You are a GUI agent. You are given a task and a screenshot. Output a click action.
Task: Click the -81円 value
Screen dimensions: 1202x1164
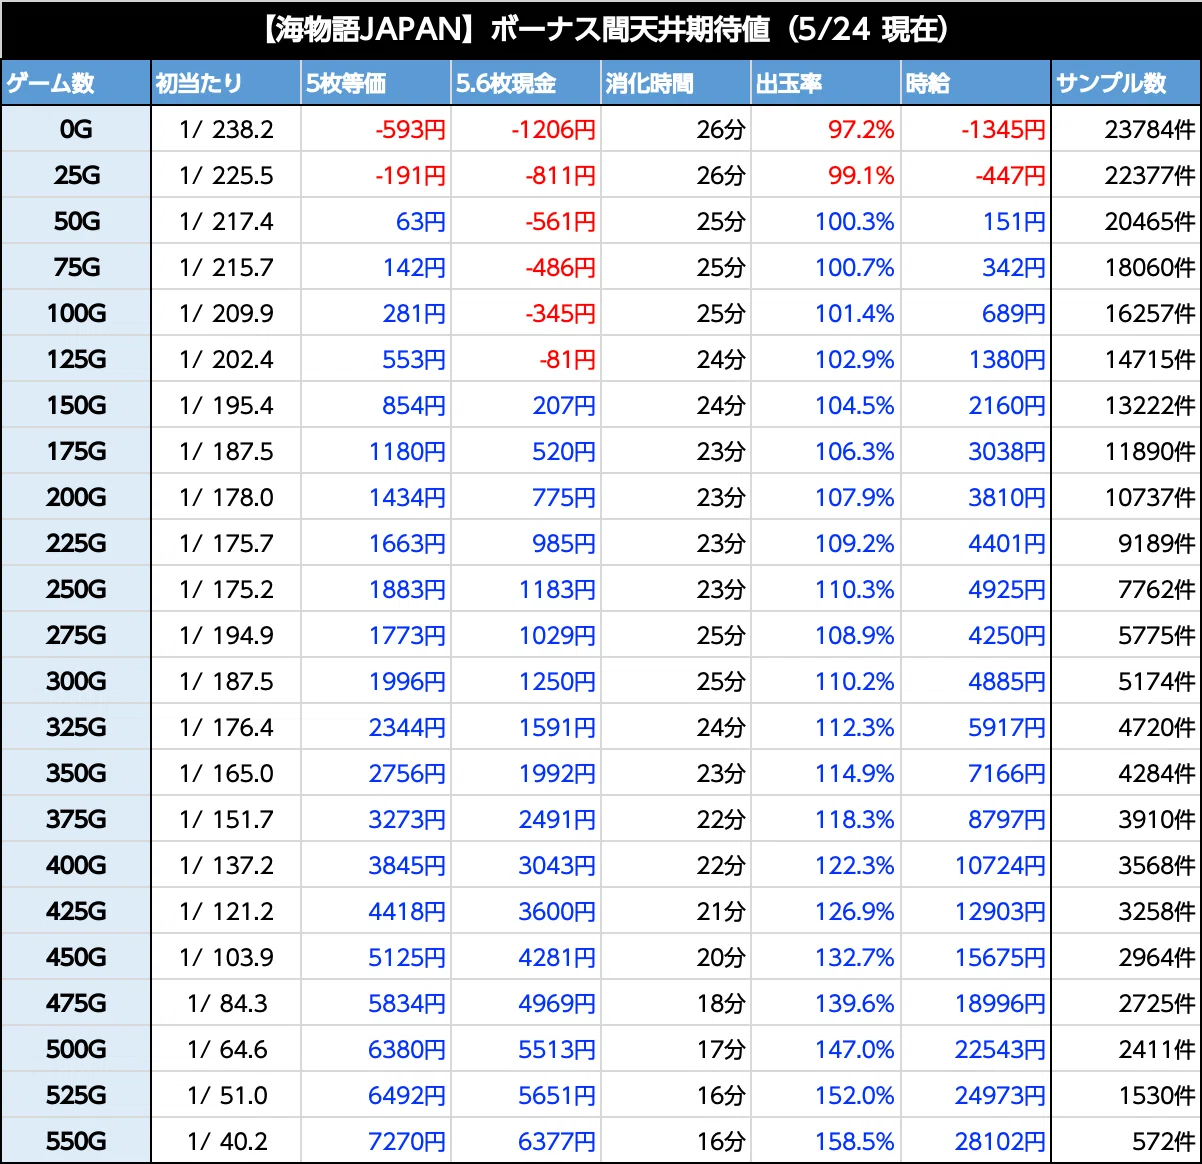[x=567, y=359]
